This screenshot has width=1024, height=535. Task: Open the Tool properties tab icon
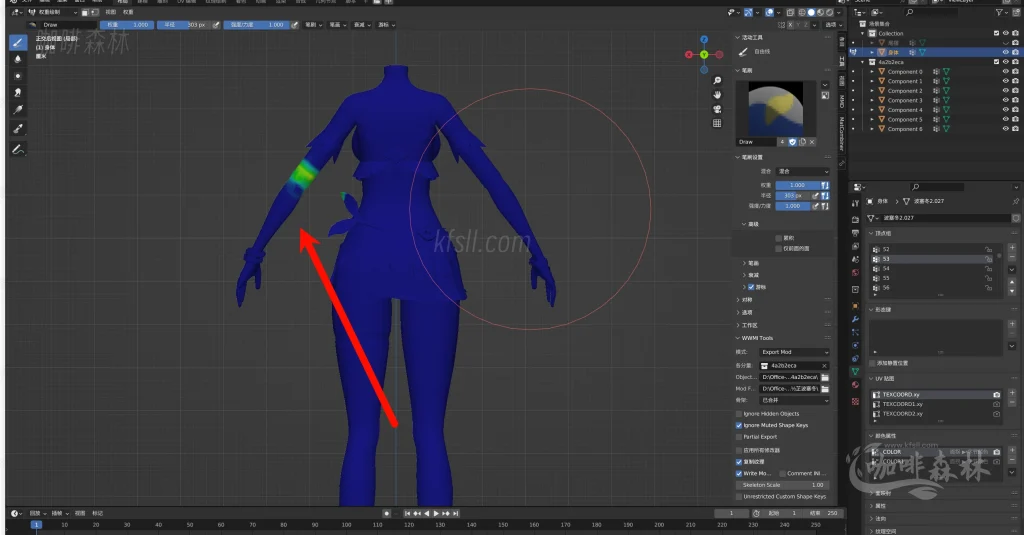point(856,203)
